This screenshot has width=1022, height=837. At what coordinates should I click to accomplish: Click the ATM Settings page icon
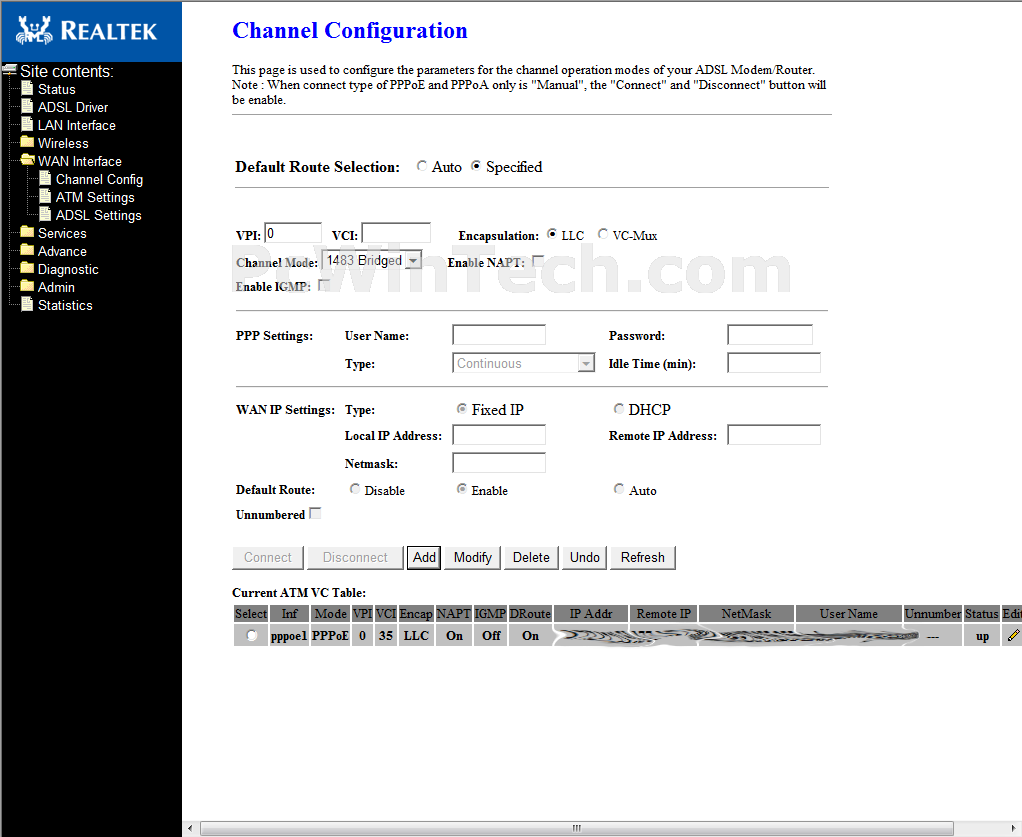pos(45,196)
